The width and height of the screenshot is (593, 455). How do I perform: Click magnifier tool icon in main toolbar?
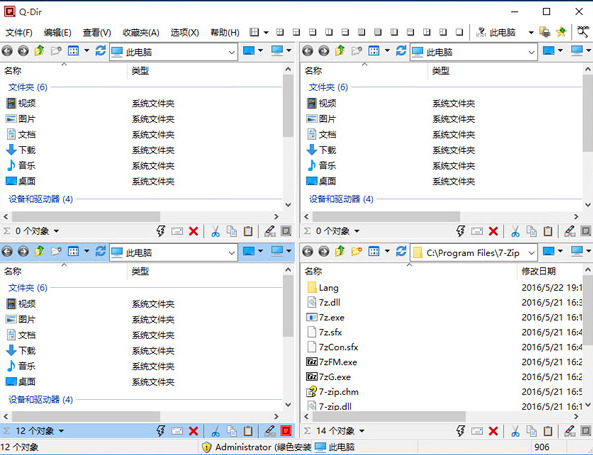tap(583, 32)
